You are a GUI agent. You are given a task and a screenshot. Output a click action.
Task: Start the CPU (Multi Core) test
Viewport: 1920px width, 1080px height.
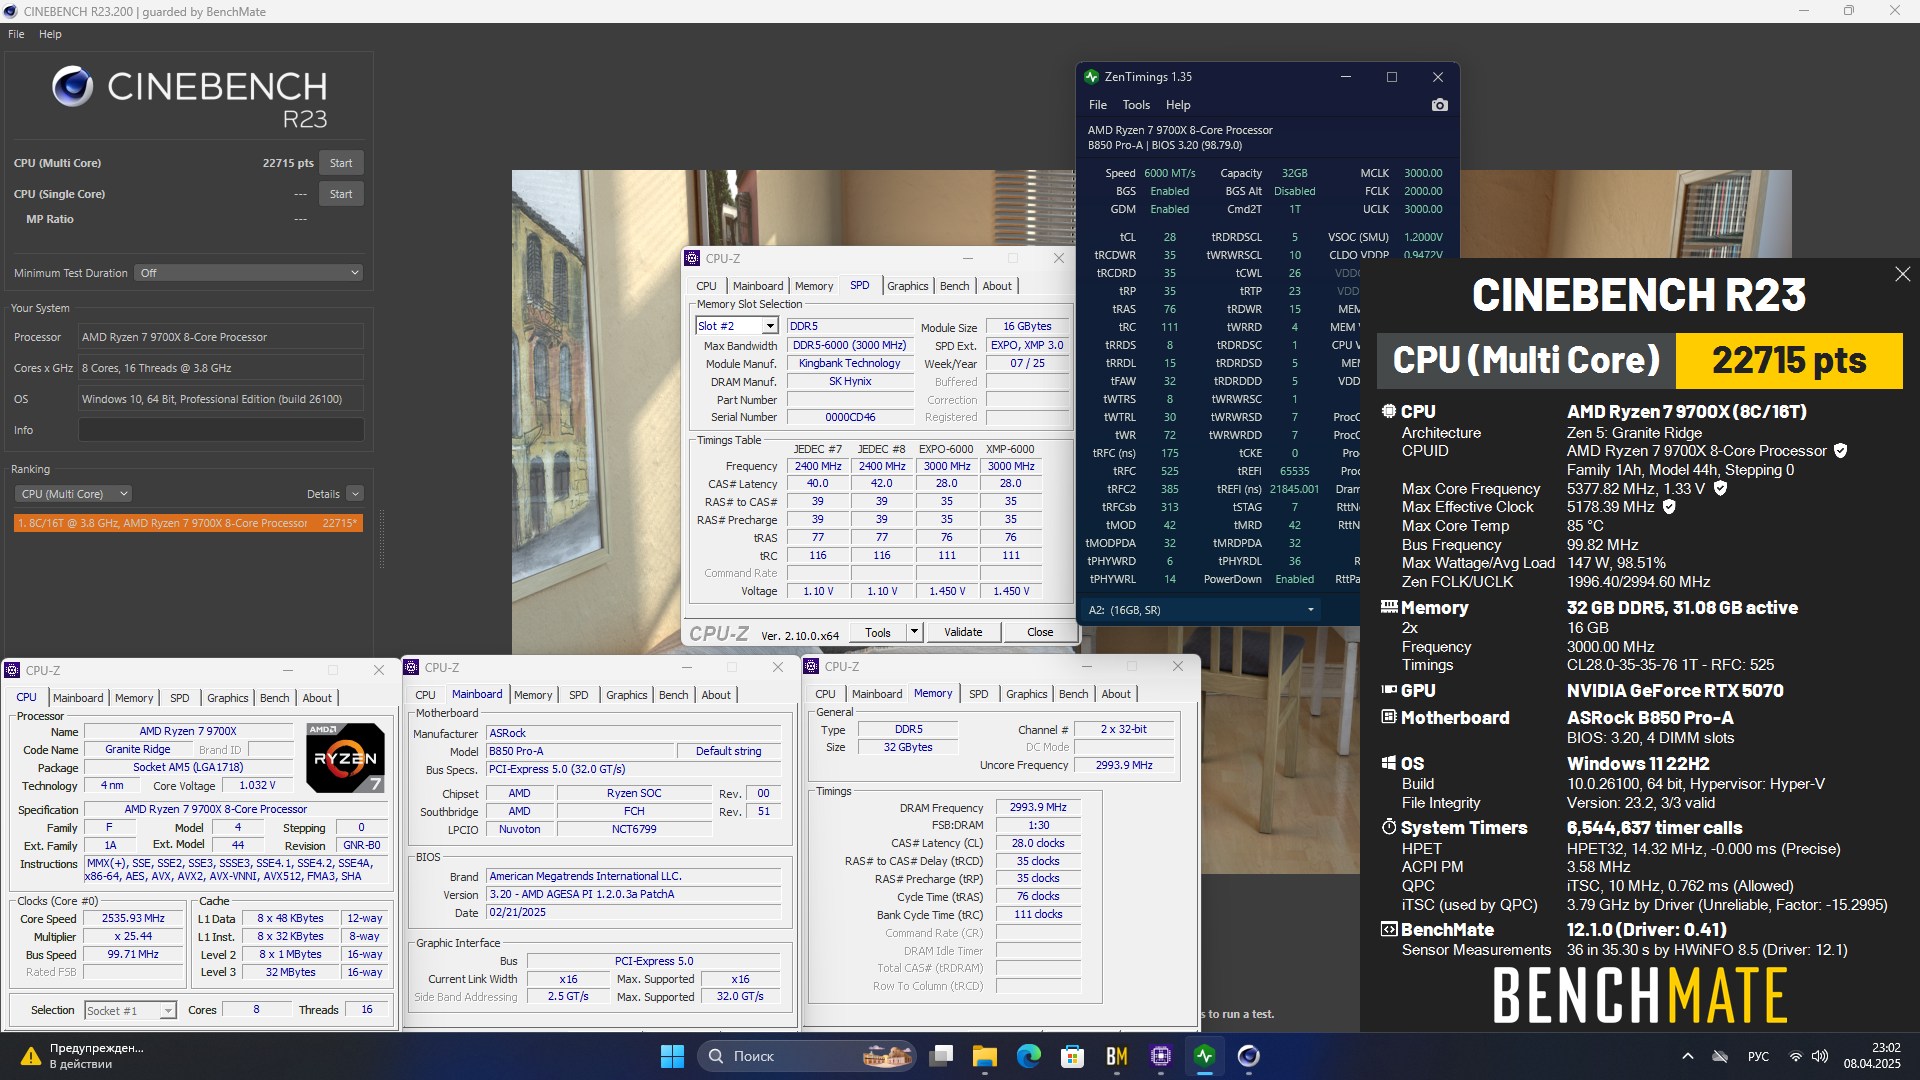coord(341,163)
